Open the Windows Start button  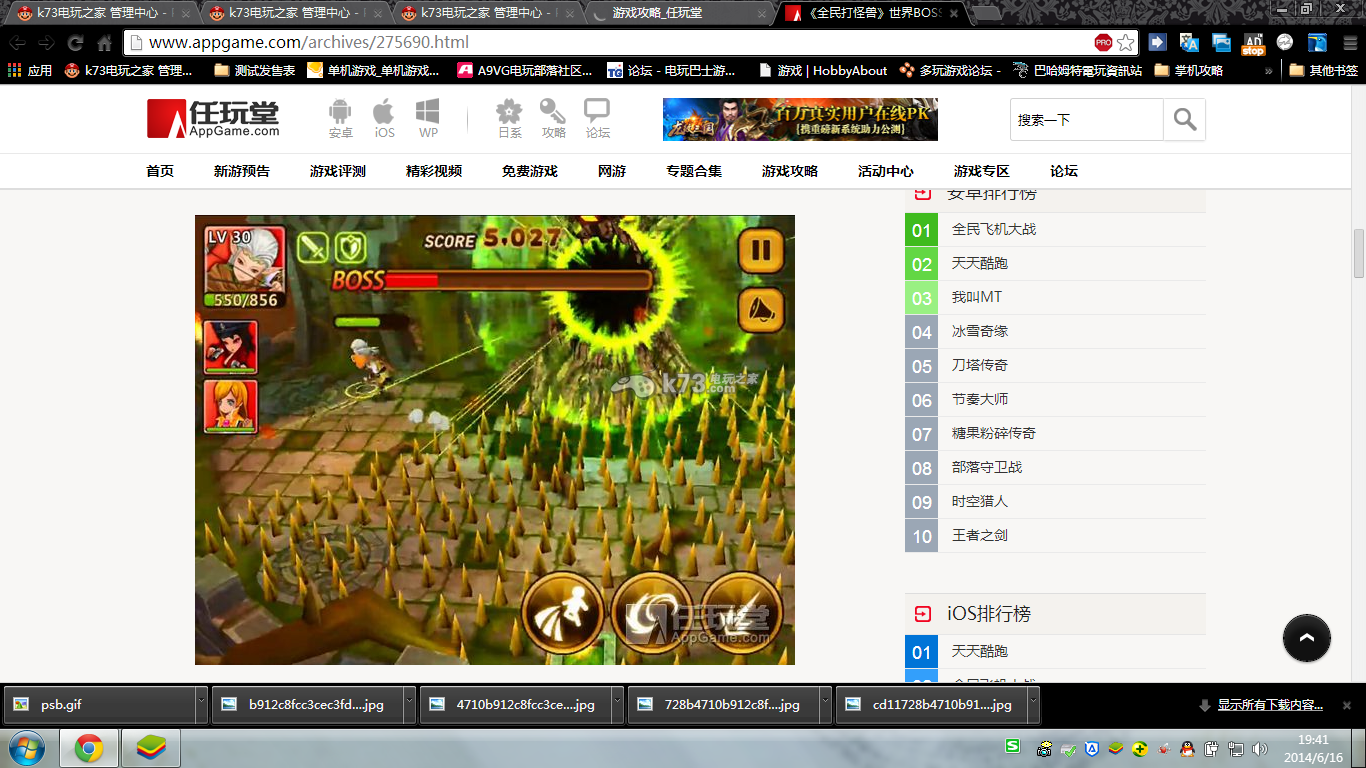coord(25,748)
